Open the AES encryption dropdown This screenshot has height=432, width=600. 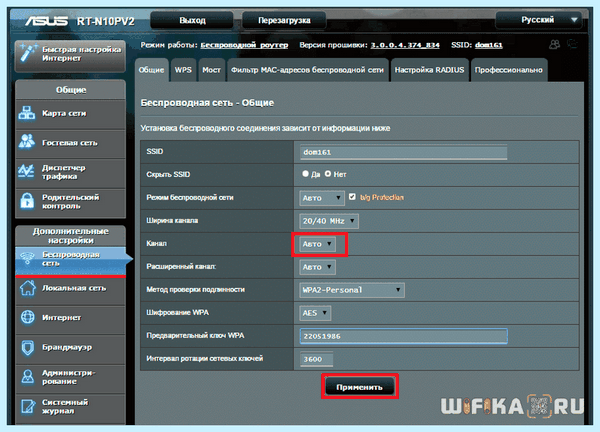pyautogui.click(x=315, y=313)
